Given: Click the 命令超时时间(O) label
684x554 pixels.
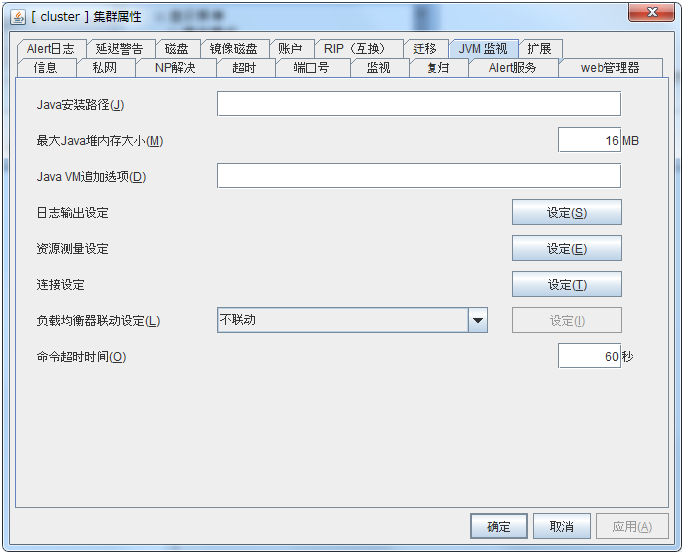Looking at the screenshot, I should (81, 357).
